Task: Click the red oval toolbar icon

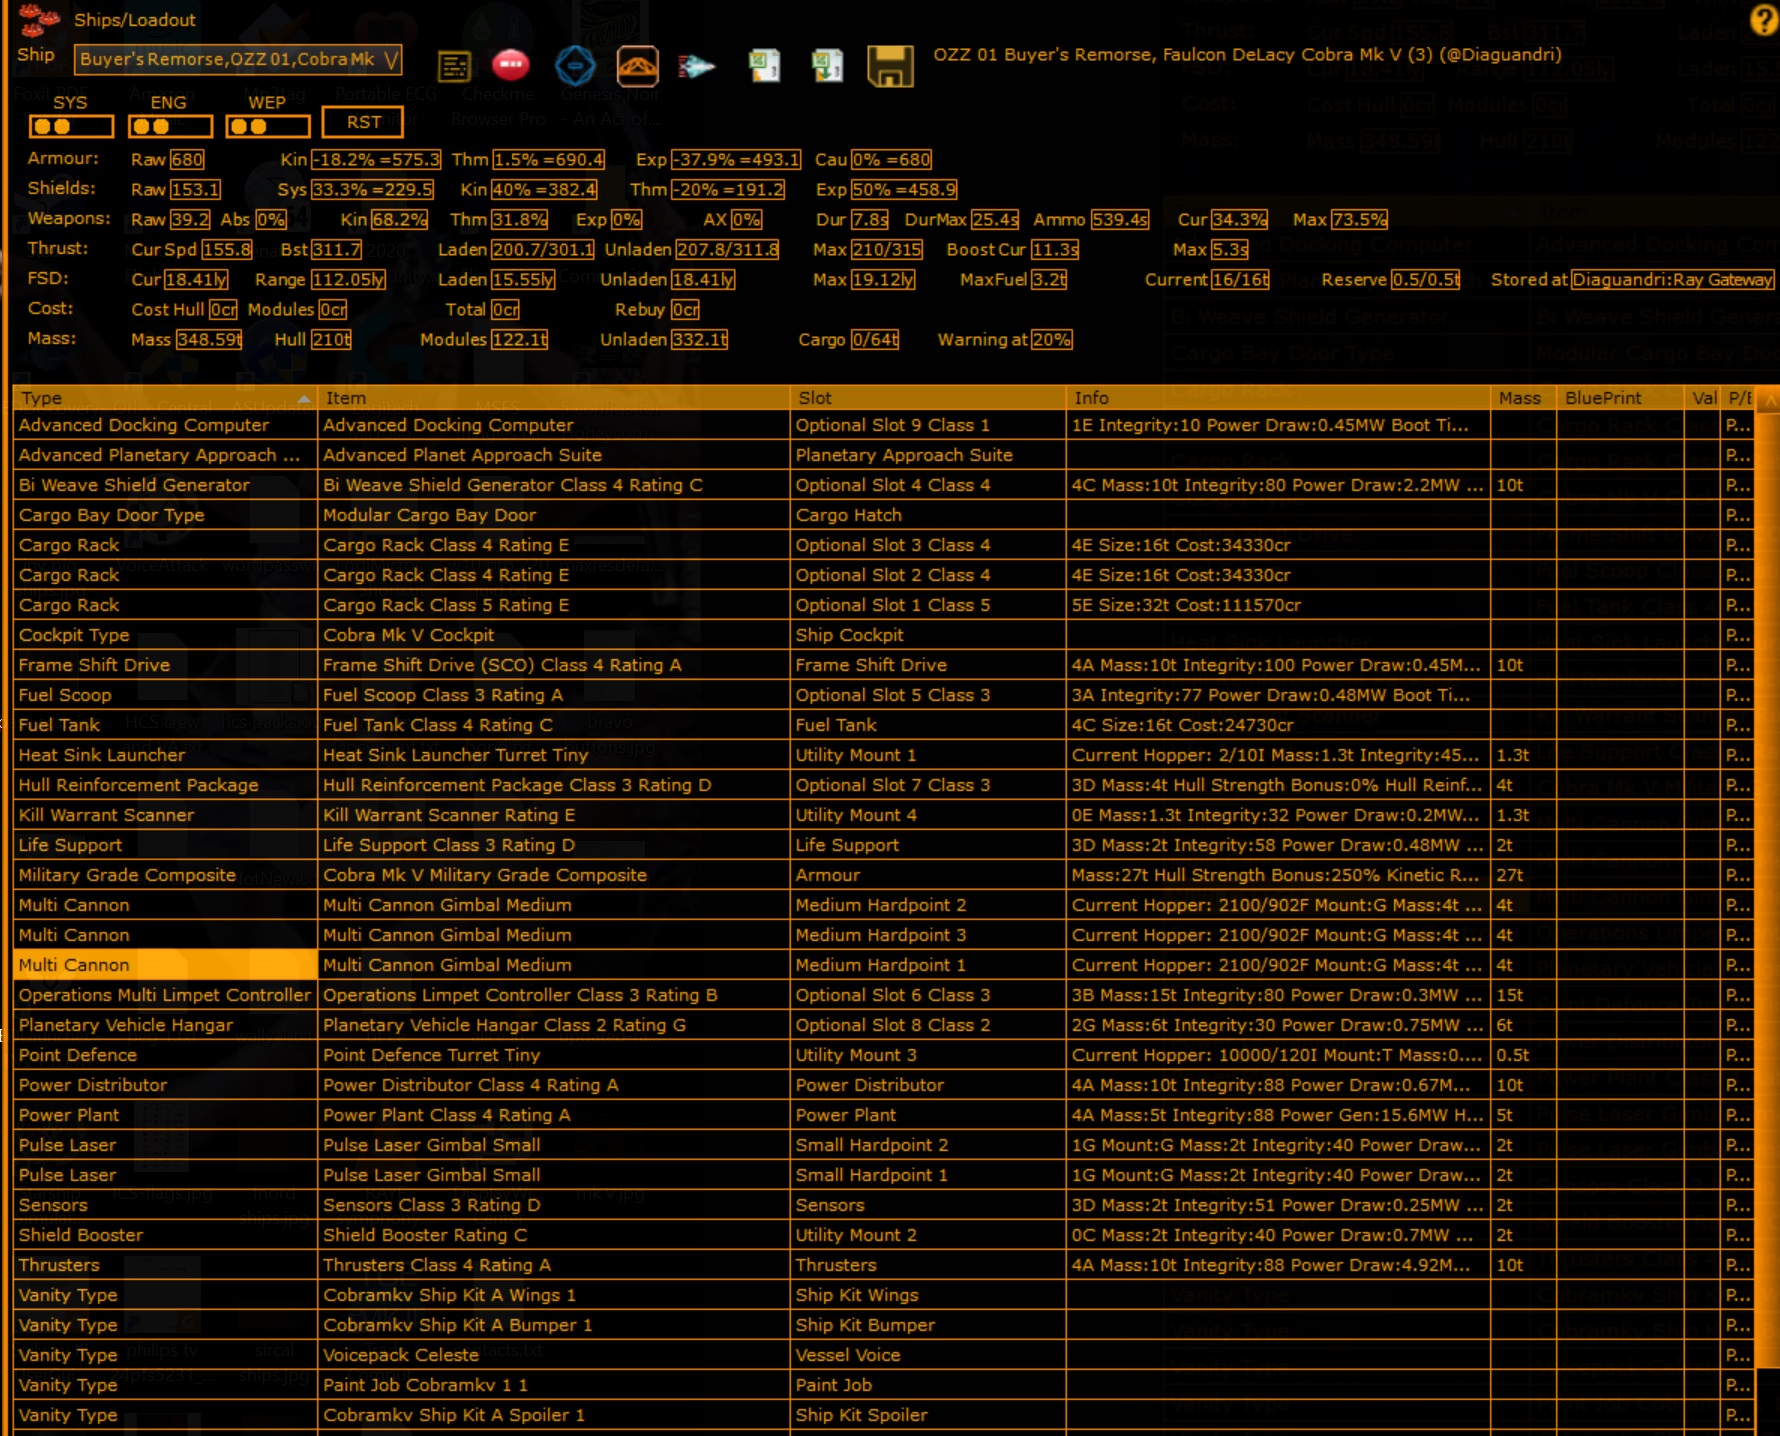Action: 511,65
